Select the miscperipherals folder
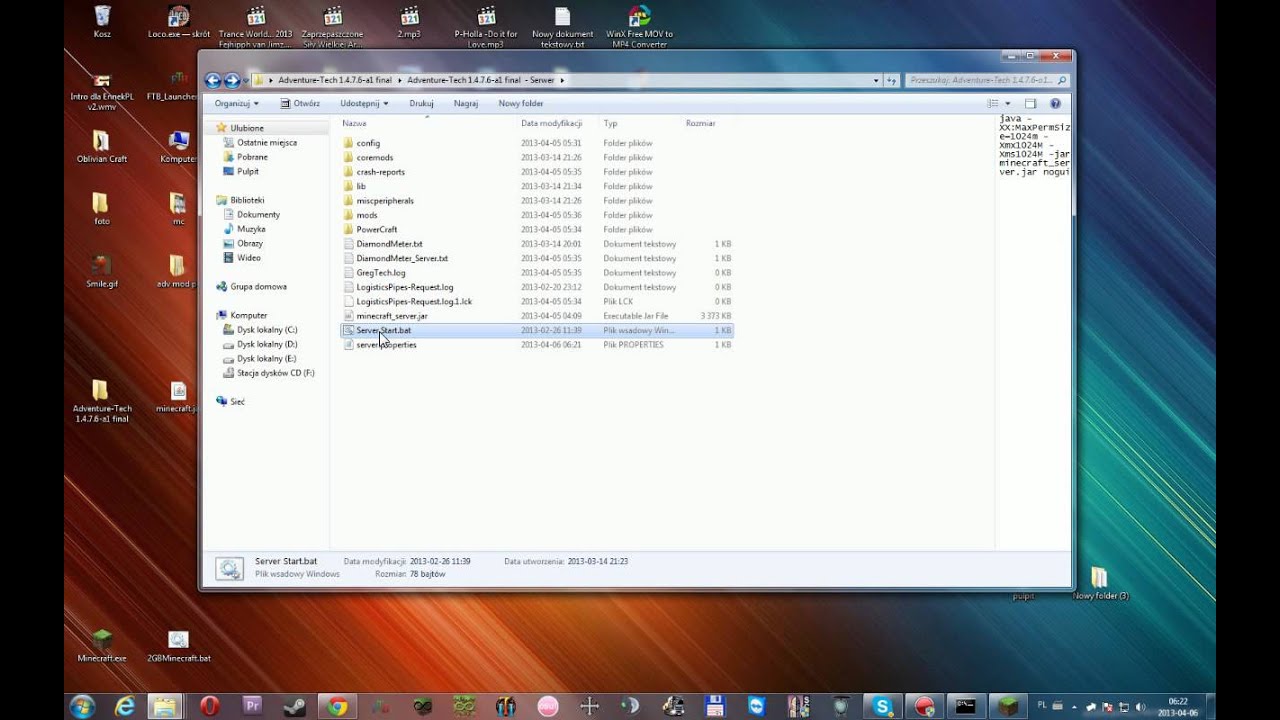The width and height of the screenshot is (1280, 720). click(384, 201)
